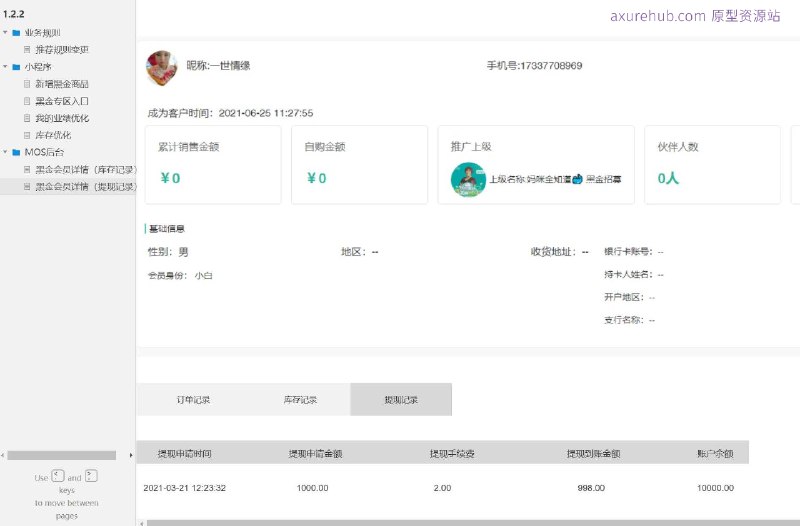Click the 昵称:一世情缘 text

218,65
